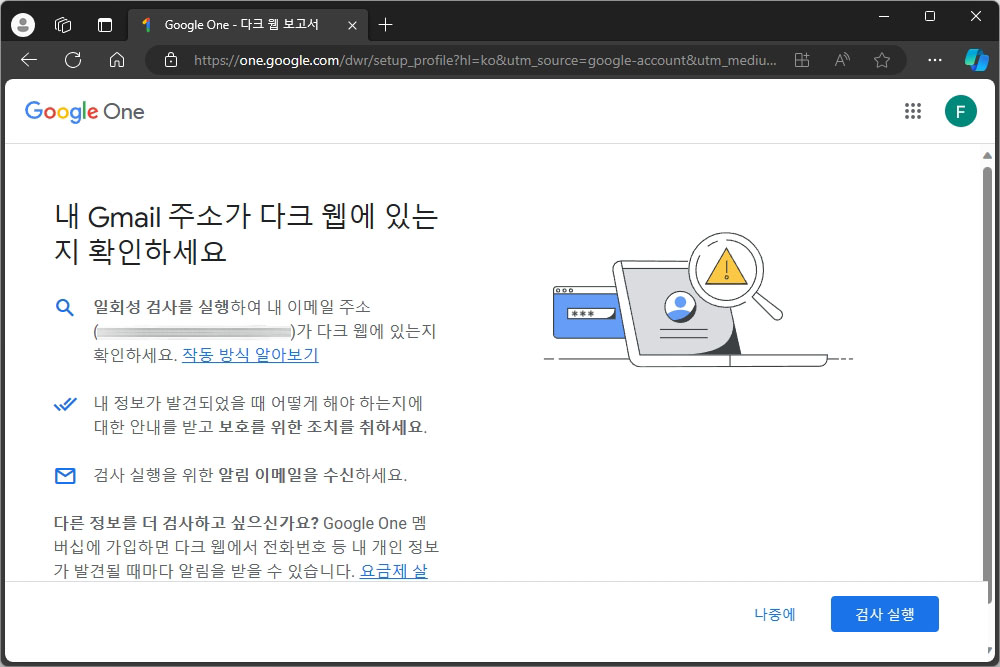Viewport: 1000px width, 667px height.
Task: Close the Google One tab
Action: tap(352, 26)
